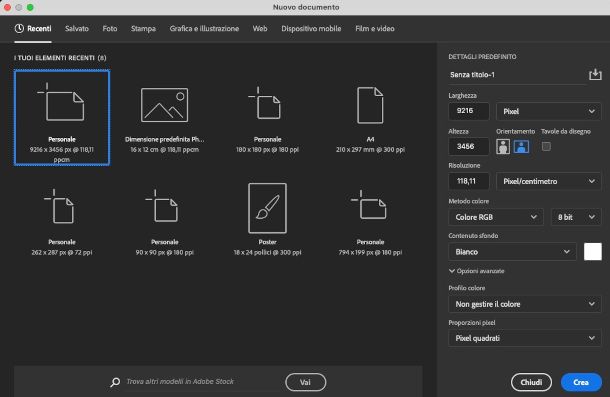This screenshot has width=610, height=397.
Task: Edit the document name Senza titolo-1
Action: click(x=517, y=75)
